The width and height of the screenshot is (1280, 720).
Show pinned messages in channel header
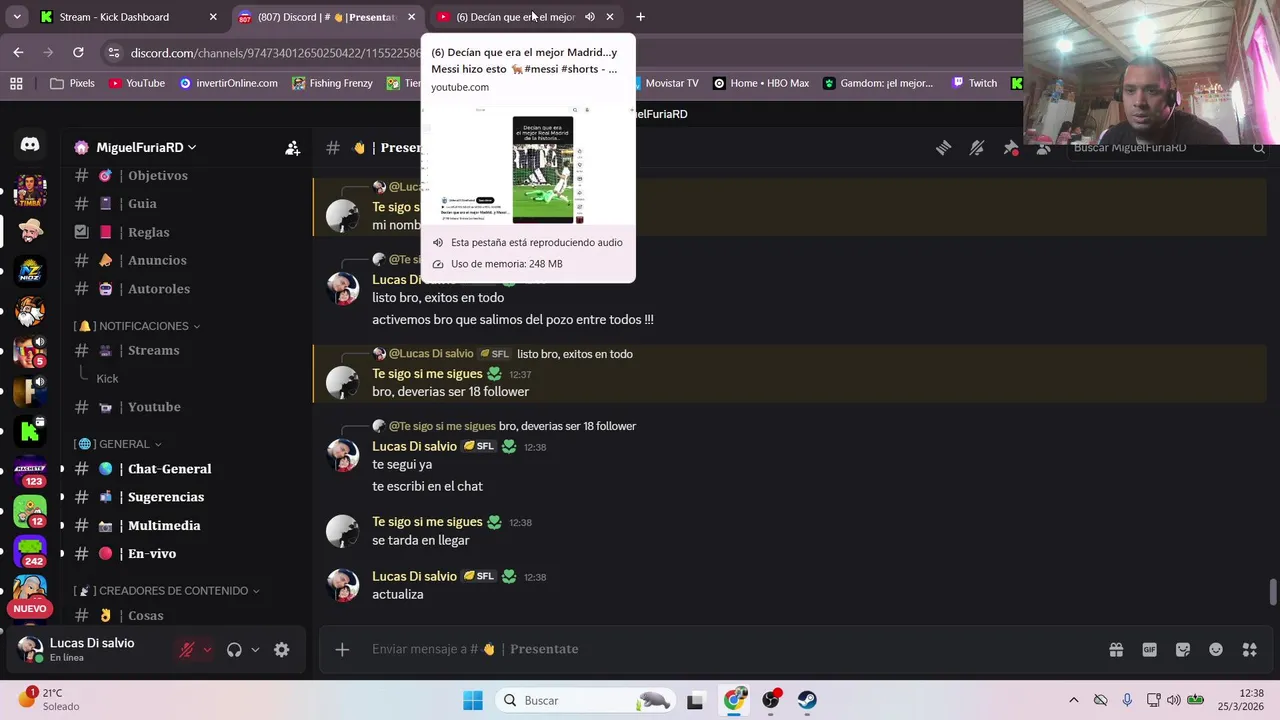(1011, 148)
